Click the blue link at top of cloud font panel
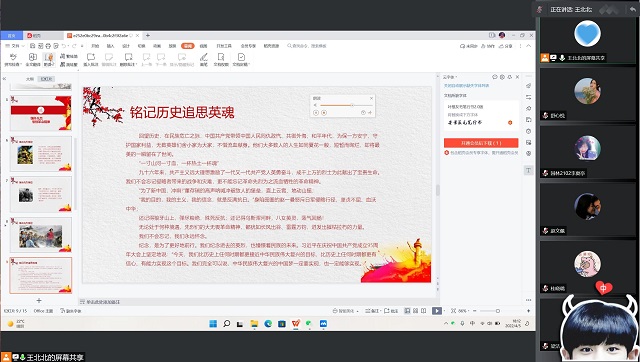This screenshot has height=362, width=640. [x=467, y=86]
